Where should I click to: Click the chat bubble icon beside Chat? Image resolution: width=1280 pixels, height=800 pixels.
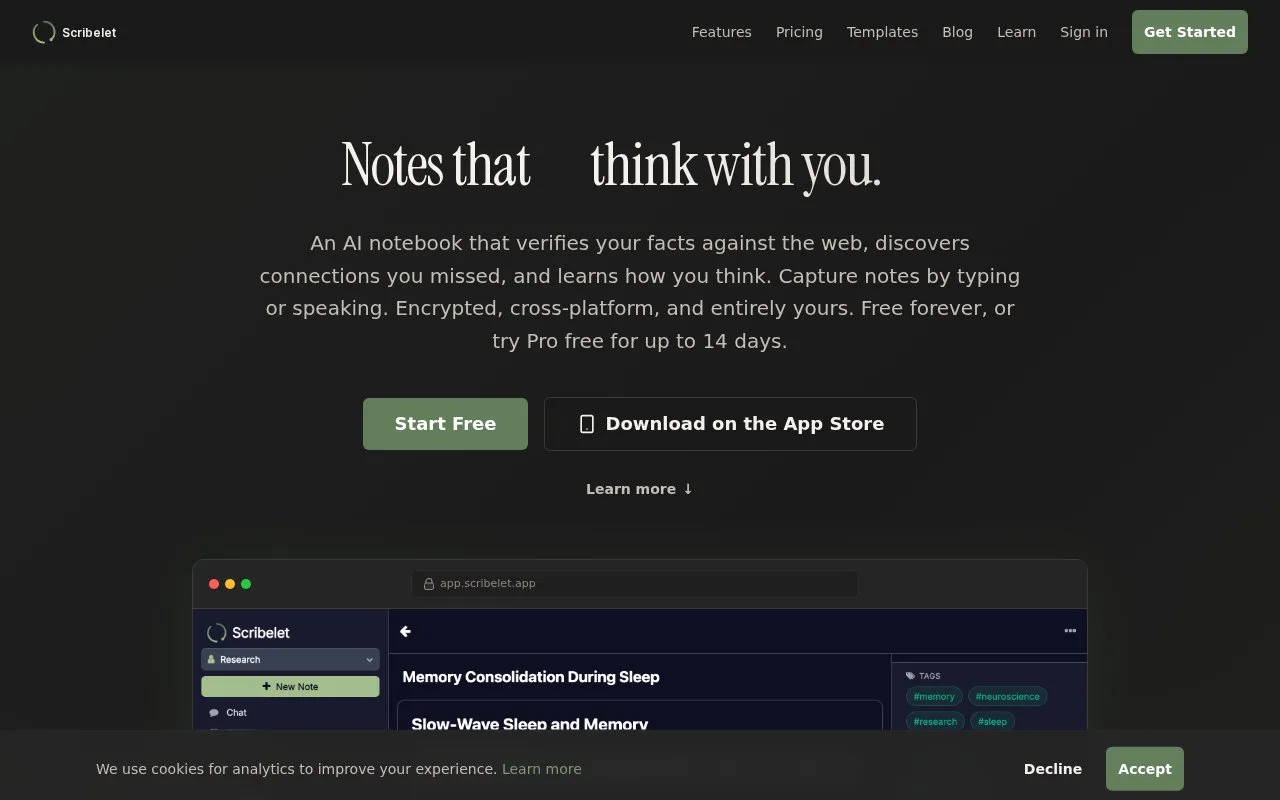pos(214,713)
